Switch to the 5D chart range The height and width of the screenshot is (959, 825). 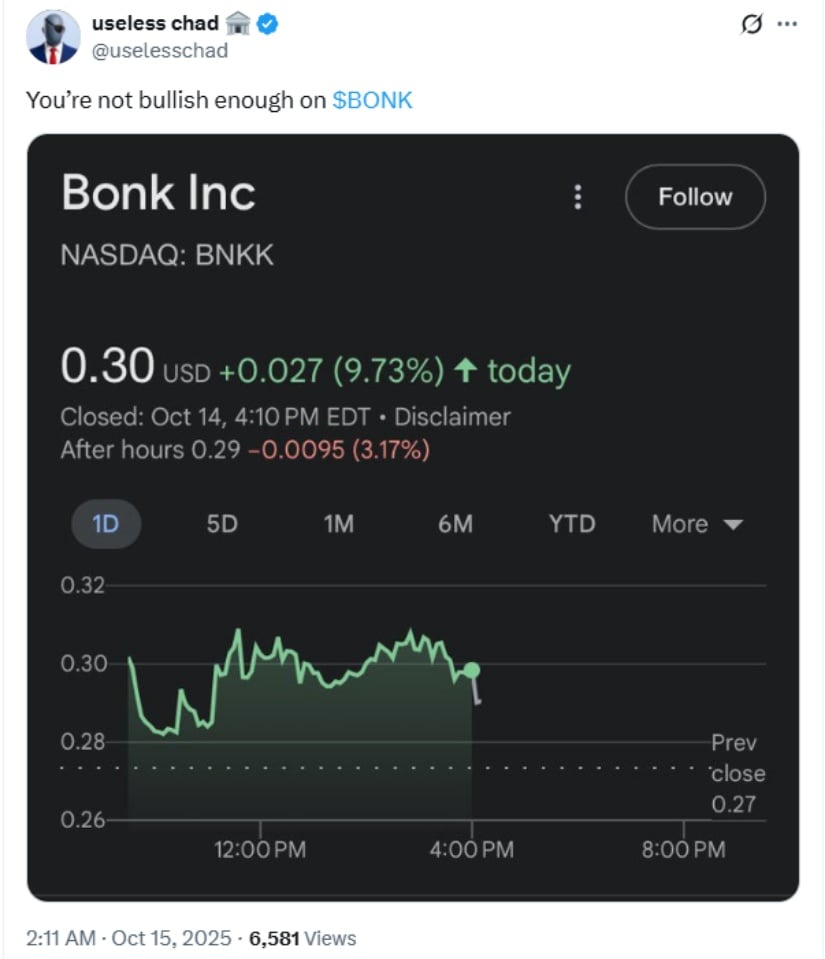(x=222, y=524)
